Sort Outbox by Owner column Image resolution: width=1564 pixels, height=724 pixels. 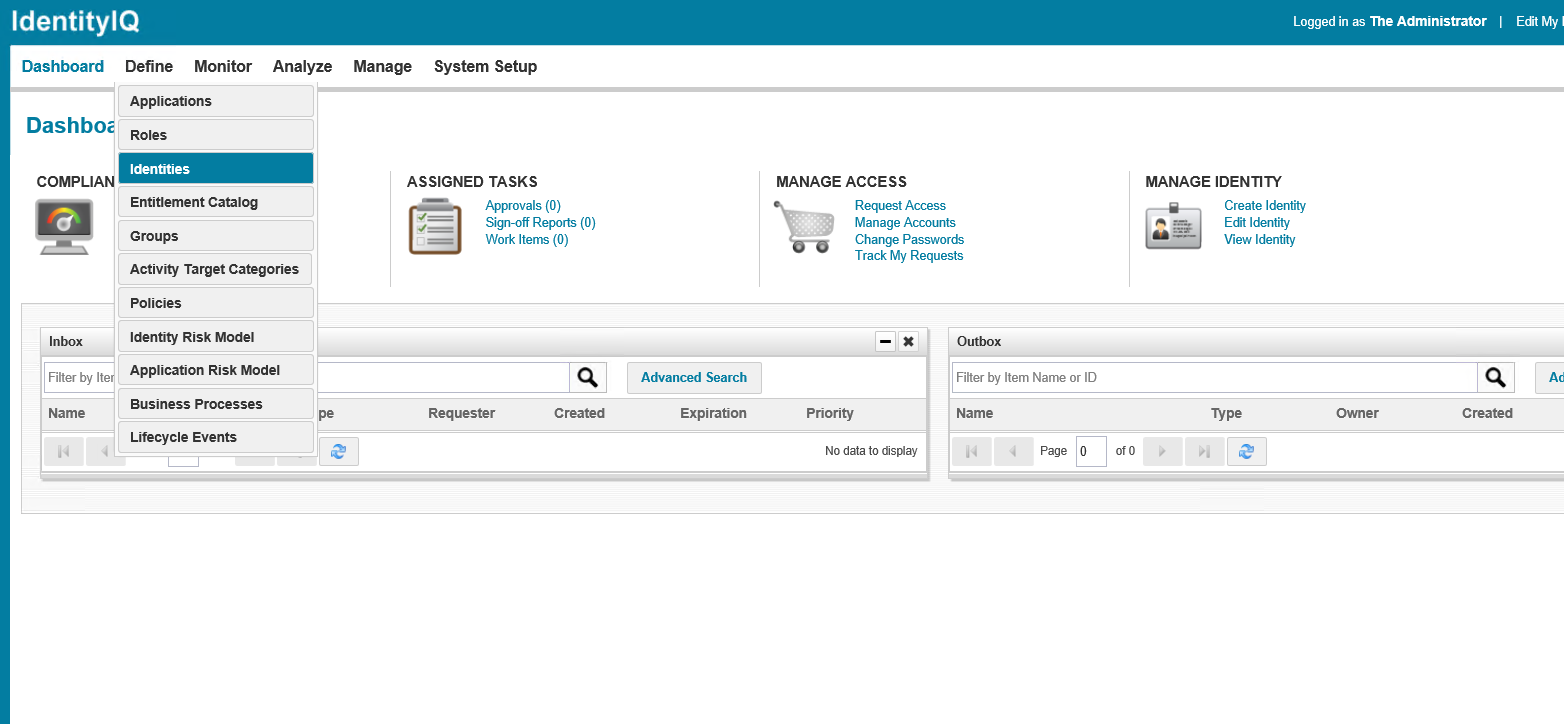click(1357, 413)
